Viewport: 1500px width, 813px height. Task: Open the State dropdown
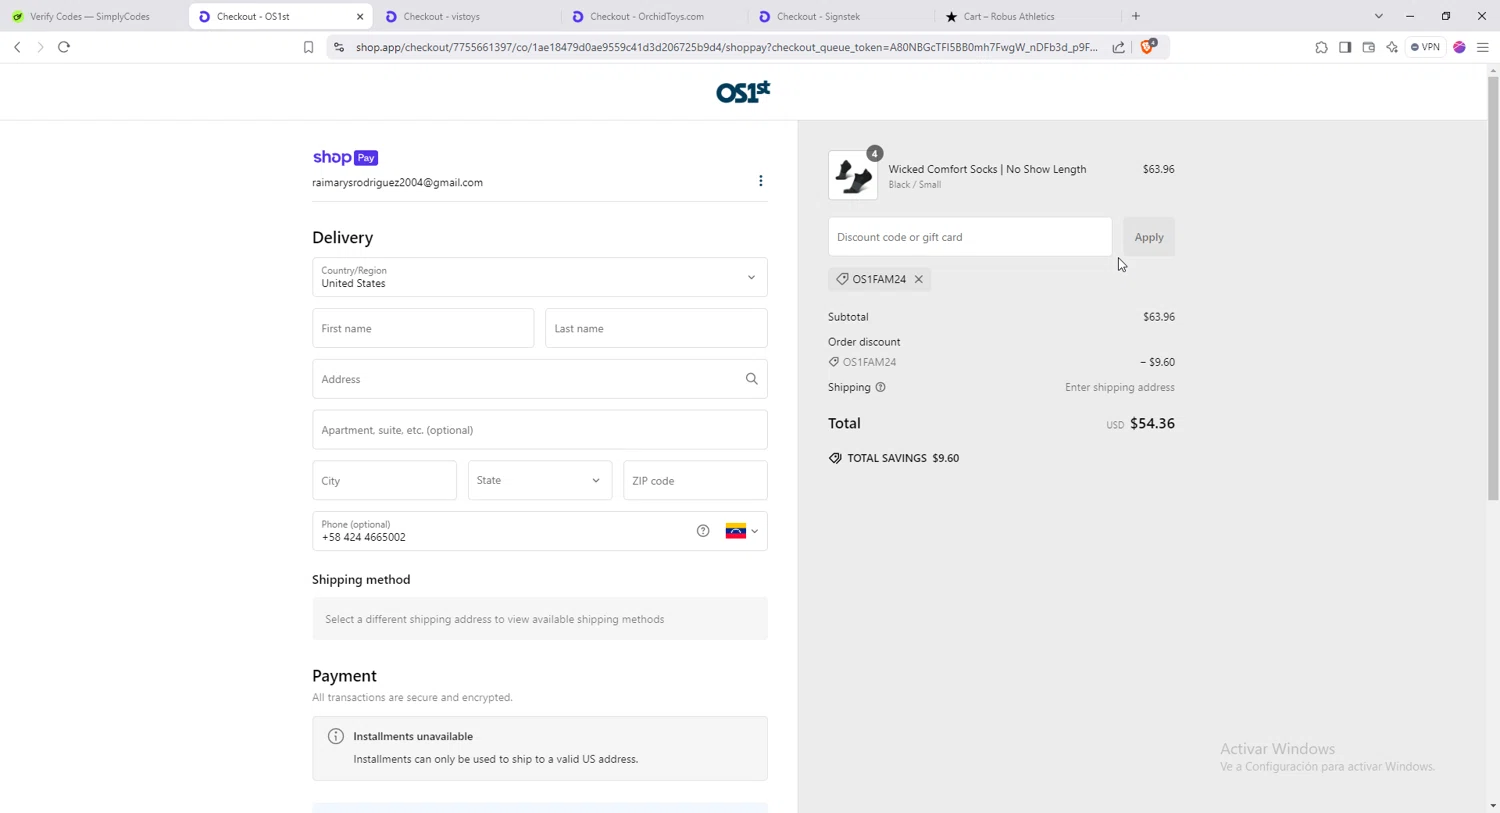point(540,481)
